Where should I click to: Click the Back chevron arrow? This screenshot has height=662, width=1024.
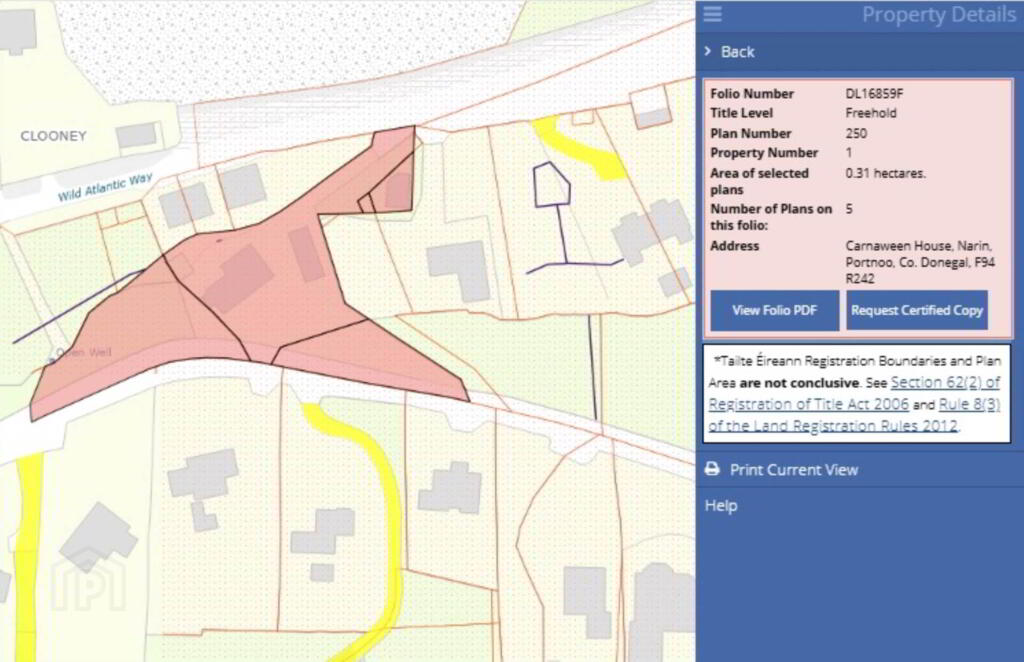[x=707, y=51]
